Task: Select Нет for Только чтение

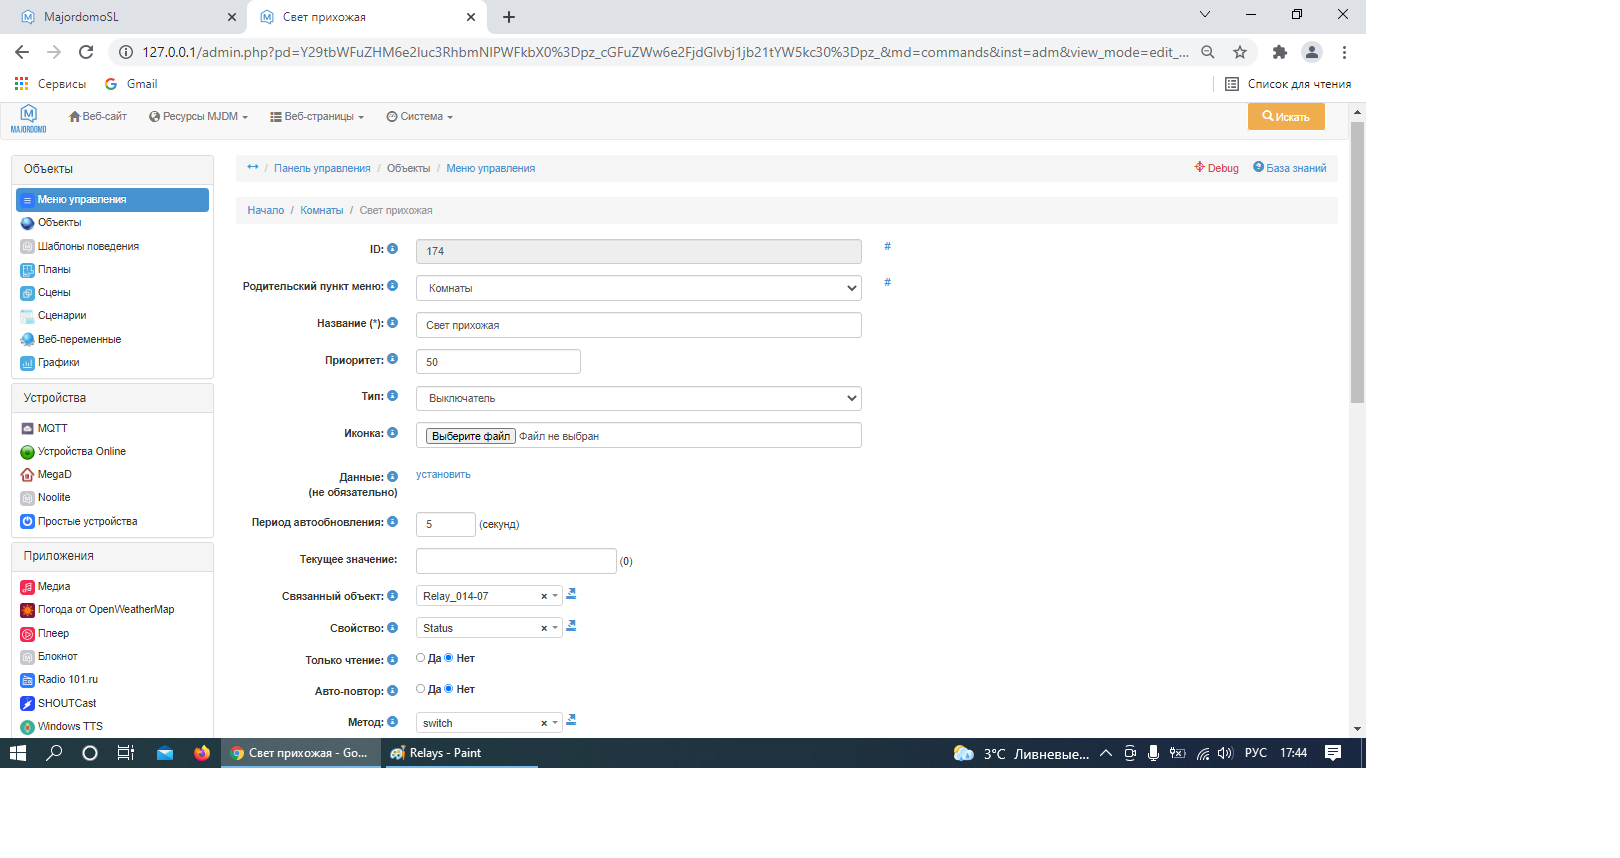Action: click(x=449, y=658)
